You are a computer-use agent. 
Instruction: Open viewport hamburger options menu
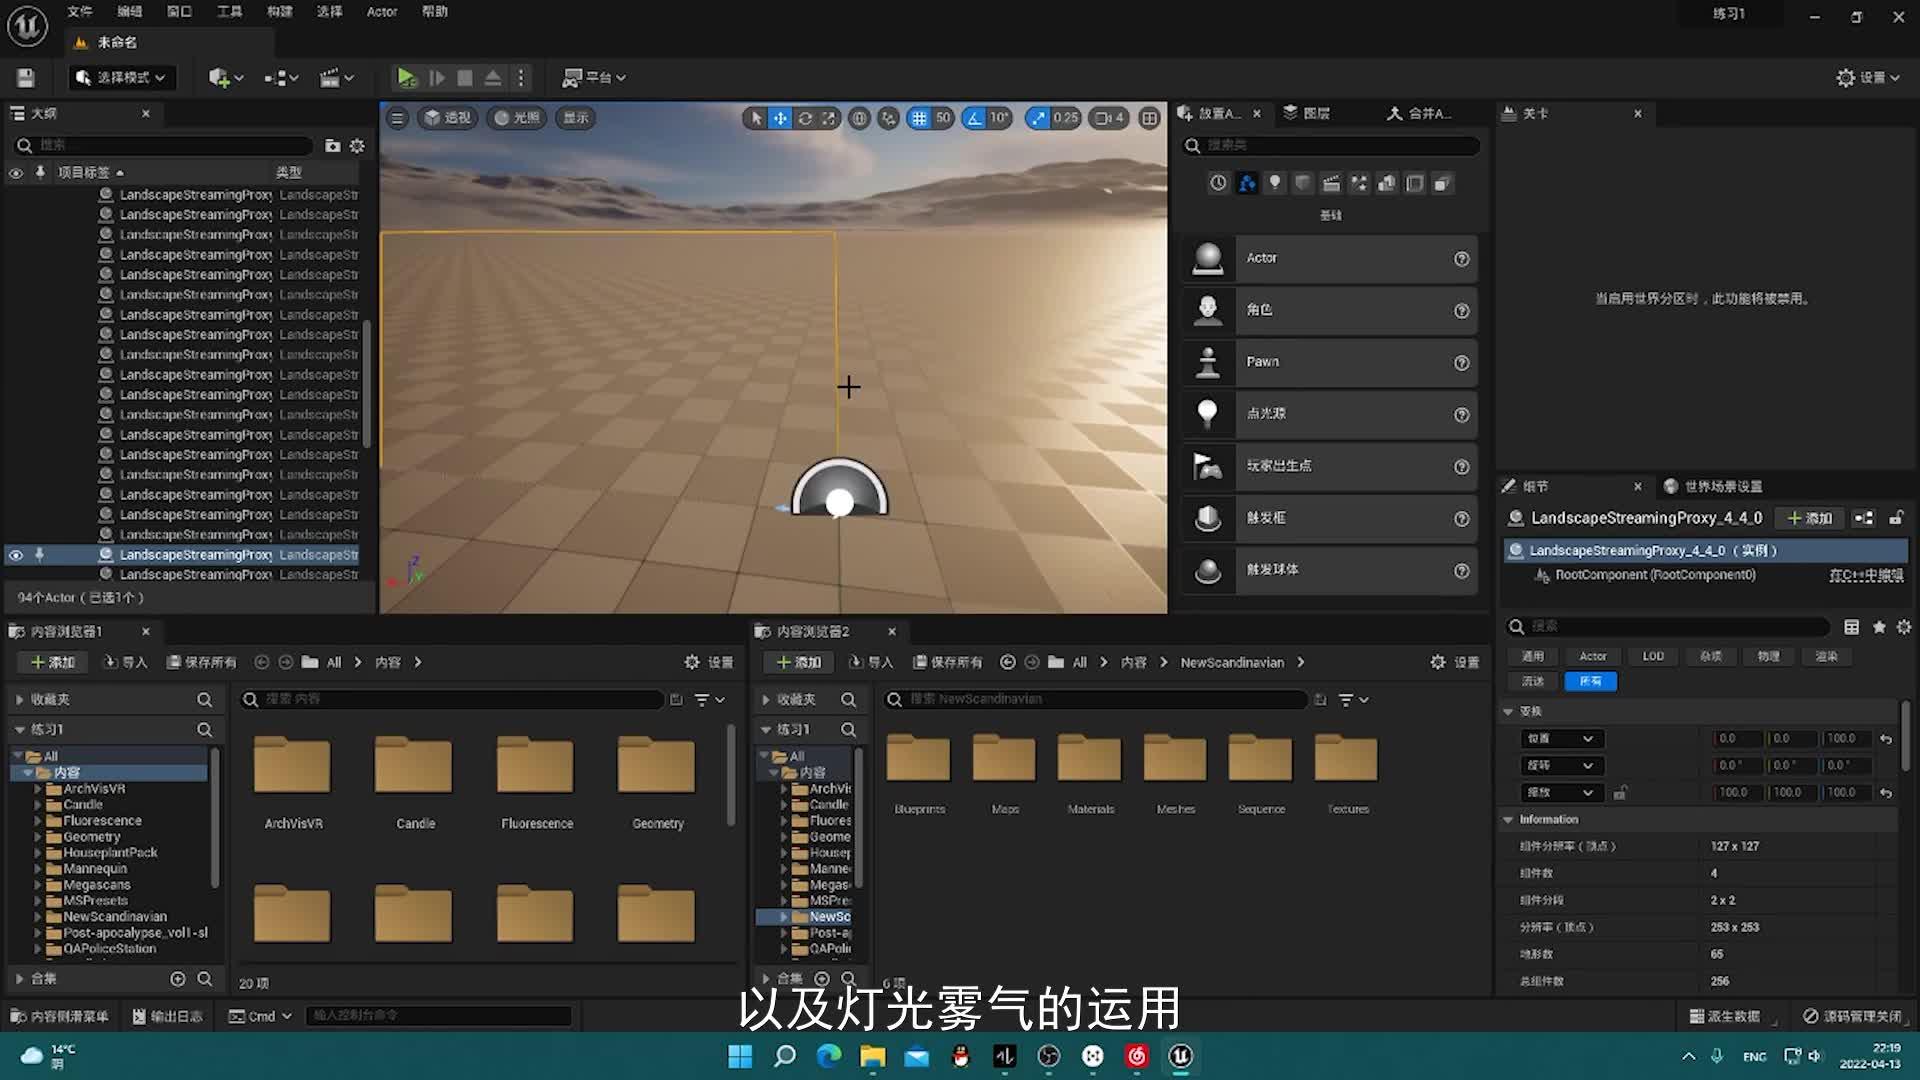(397, 118)
